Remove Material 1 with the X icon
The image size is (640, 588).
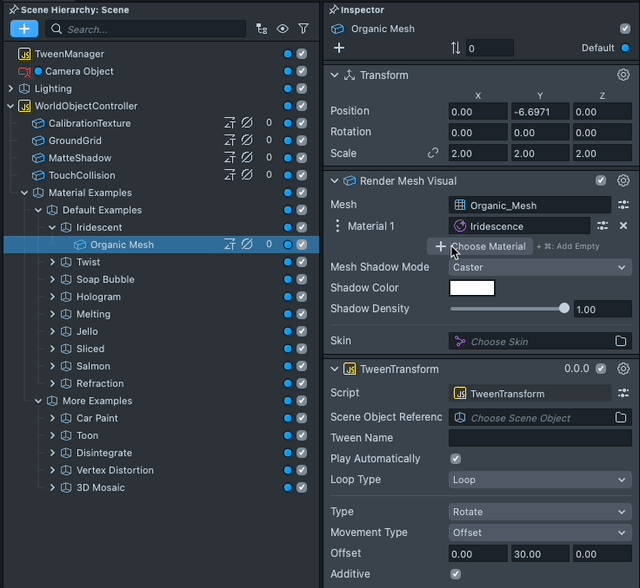[x=623, y=226]
